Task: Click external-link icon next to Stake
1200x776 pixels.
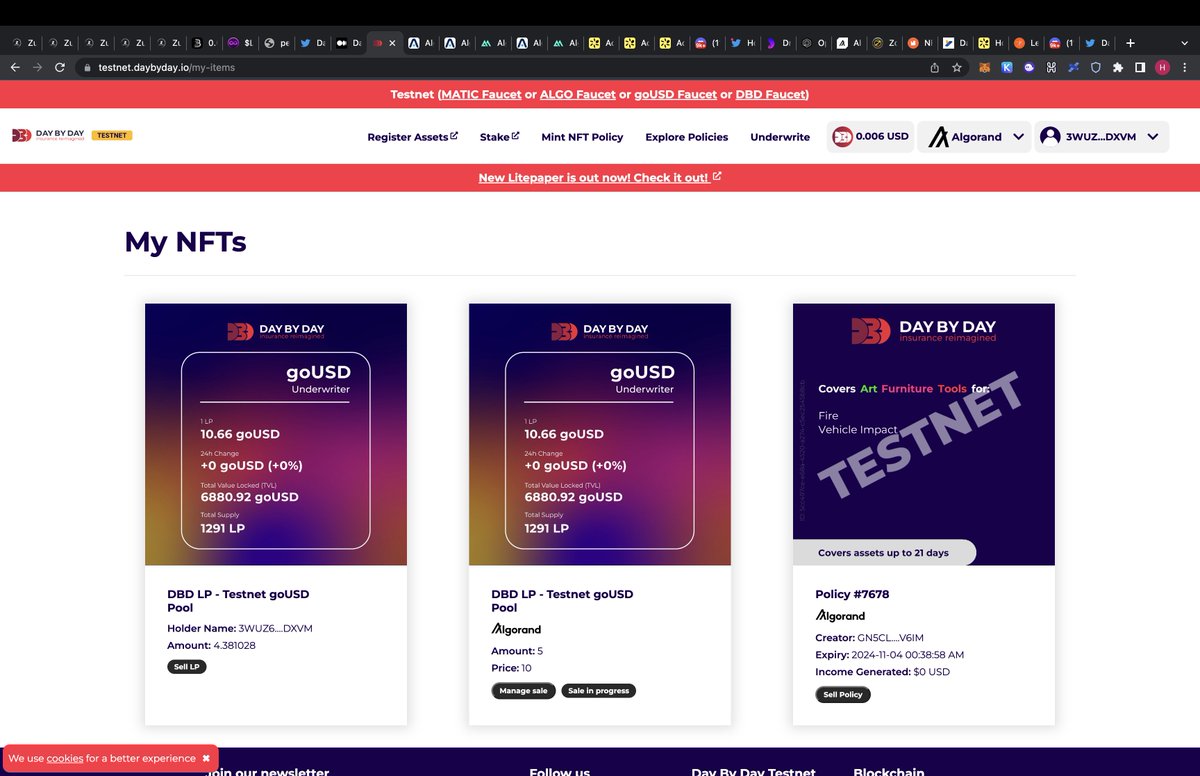Action: pos(516,135)
